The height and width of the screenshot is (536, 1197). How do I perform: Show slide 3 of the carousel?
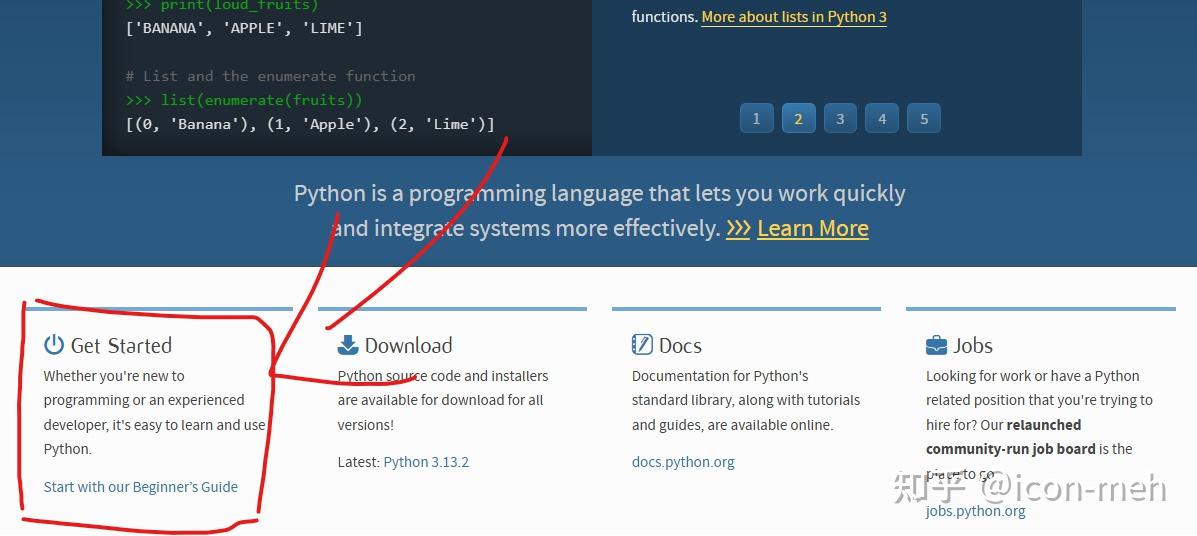coord(840,118)
